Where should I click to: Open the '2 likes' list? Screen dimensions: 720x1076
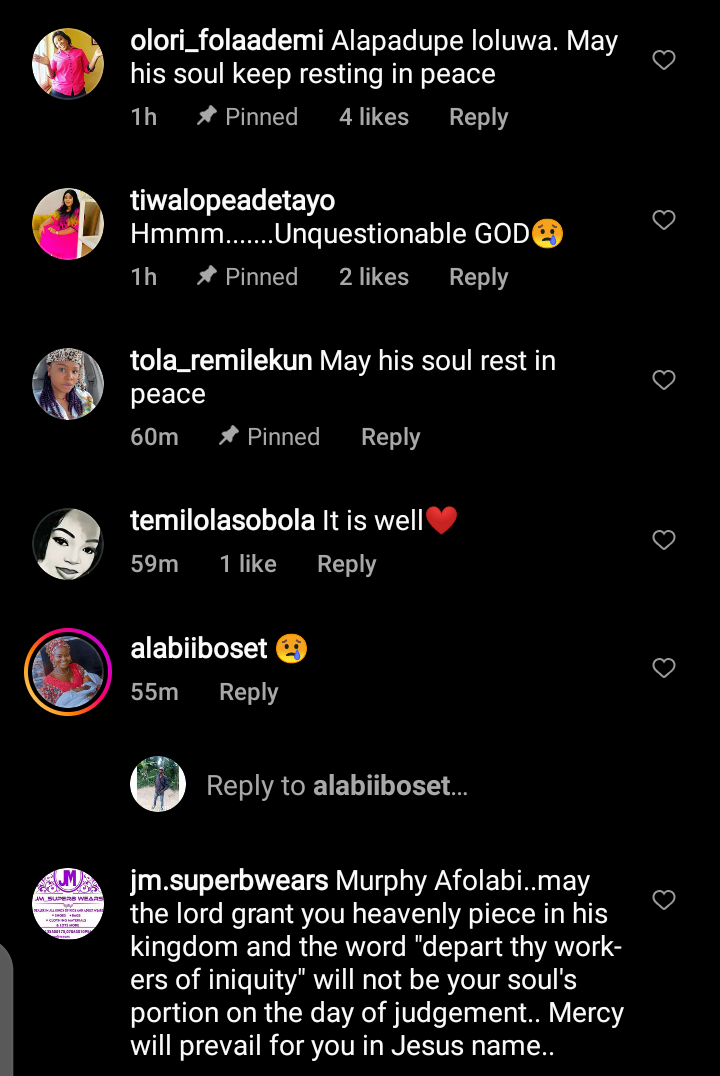click(373, 277)
